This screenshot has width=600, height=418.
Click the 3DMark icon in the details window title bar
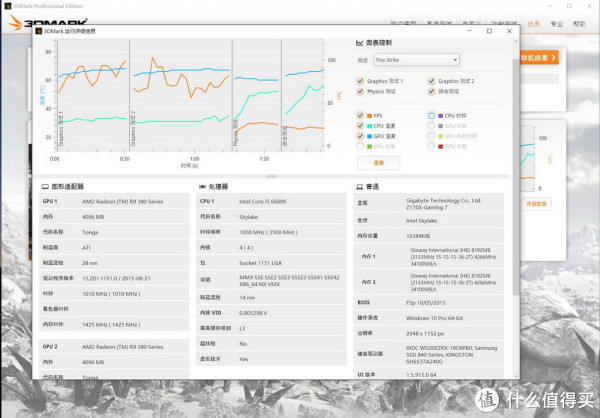click(x=39, y=31)
